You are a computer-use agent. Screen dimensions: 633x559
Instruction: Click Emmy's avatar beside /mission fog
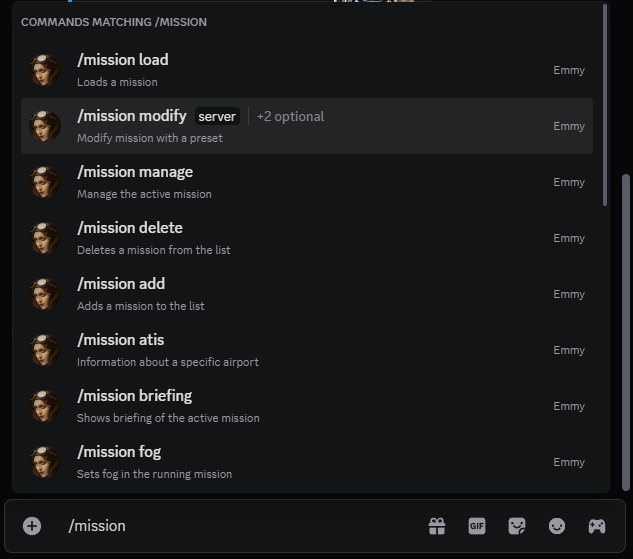46,462
